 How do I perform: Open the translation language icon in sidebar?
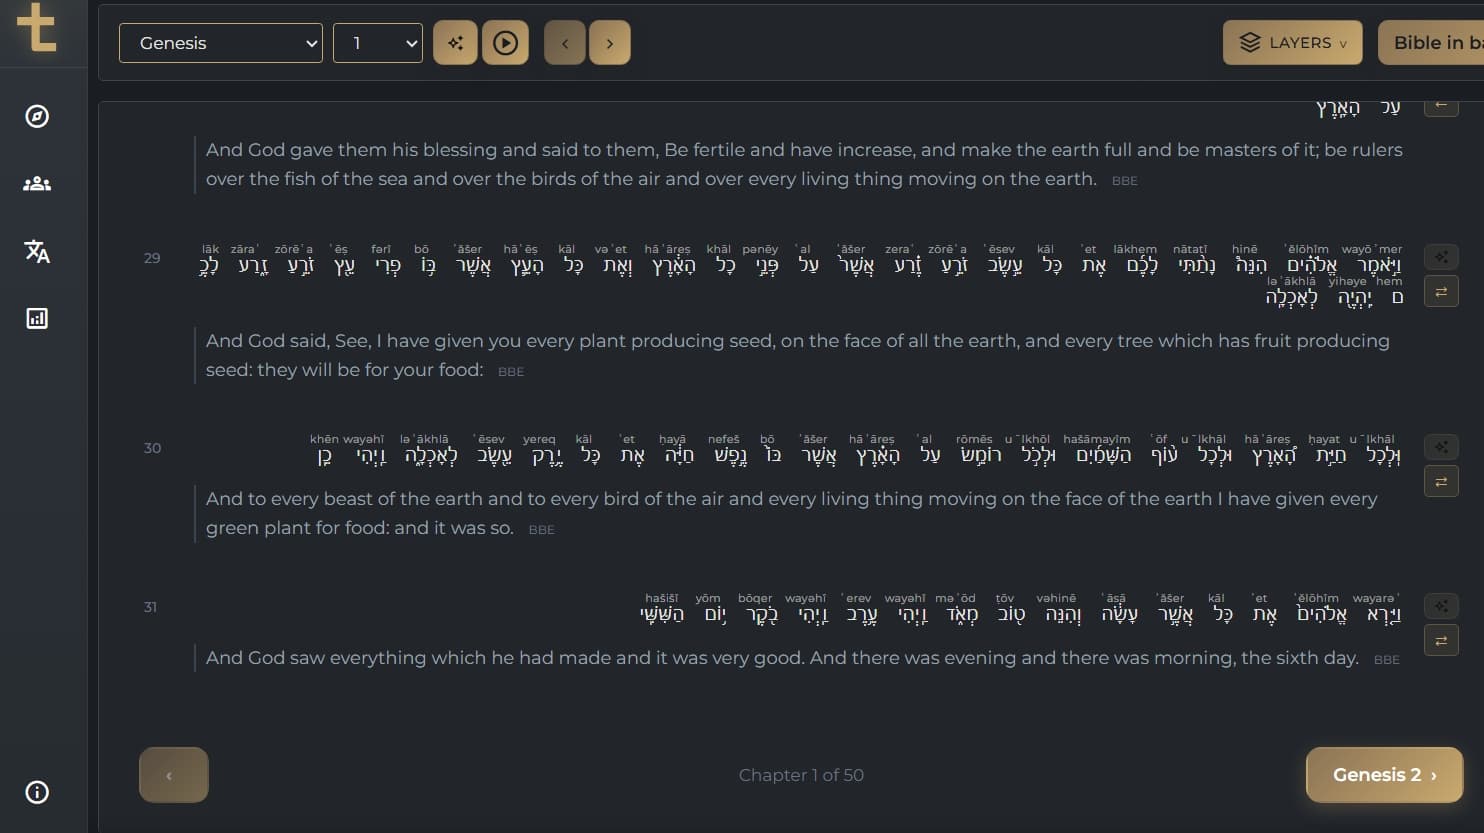(x=37, y=252)
